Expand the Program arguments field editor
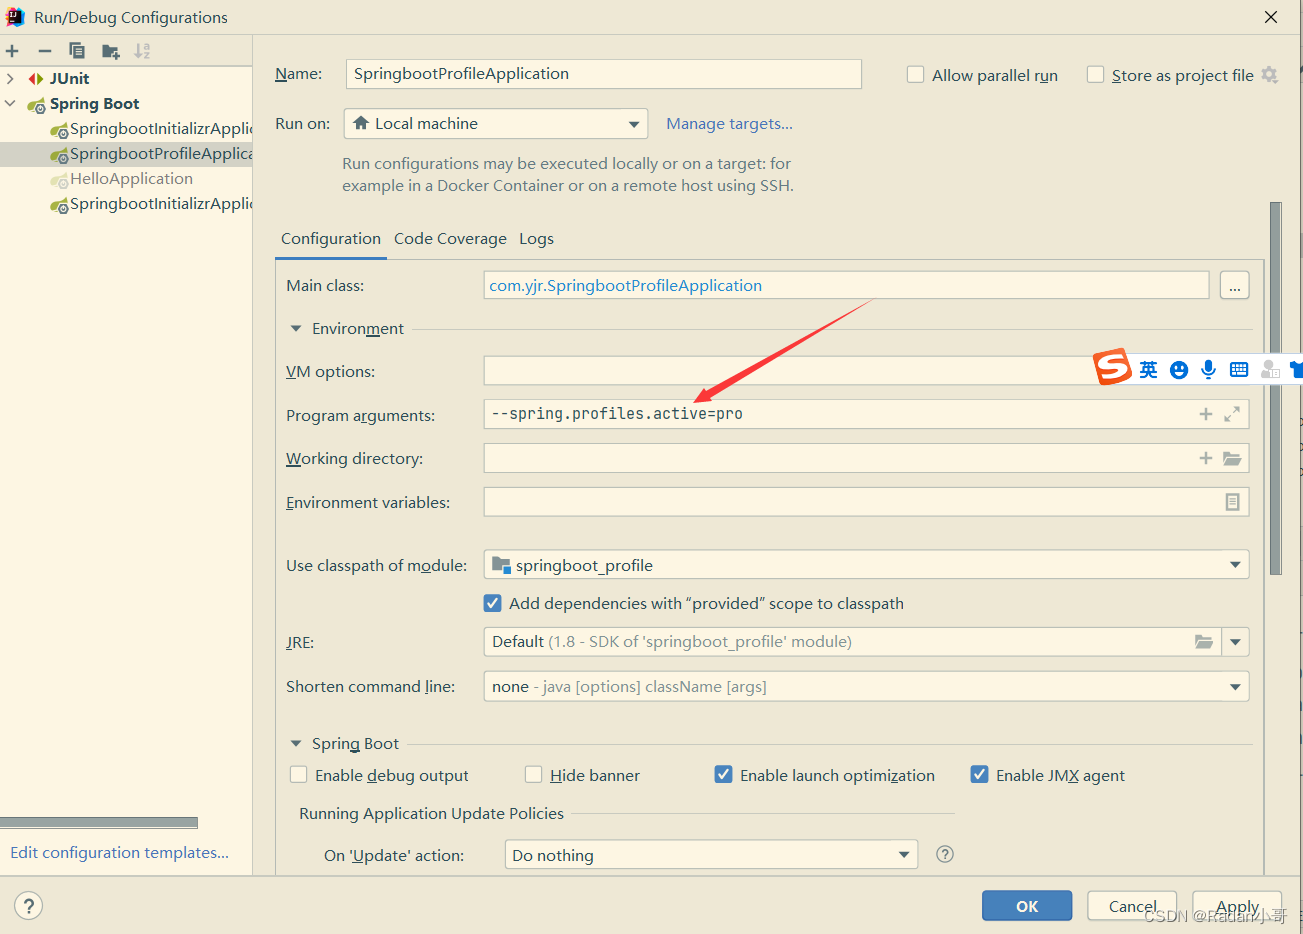Viewport: 1303px width, 934px height. [1232, 414]
